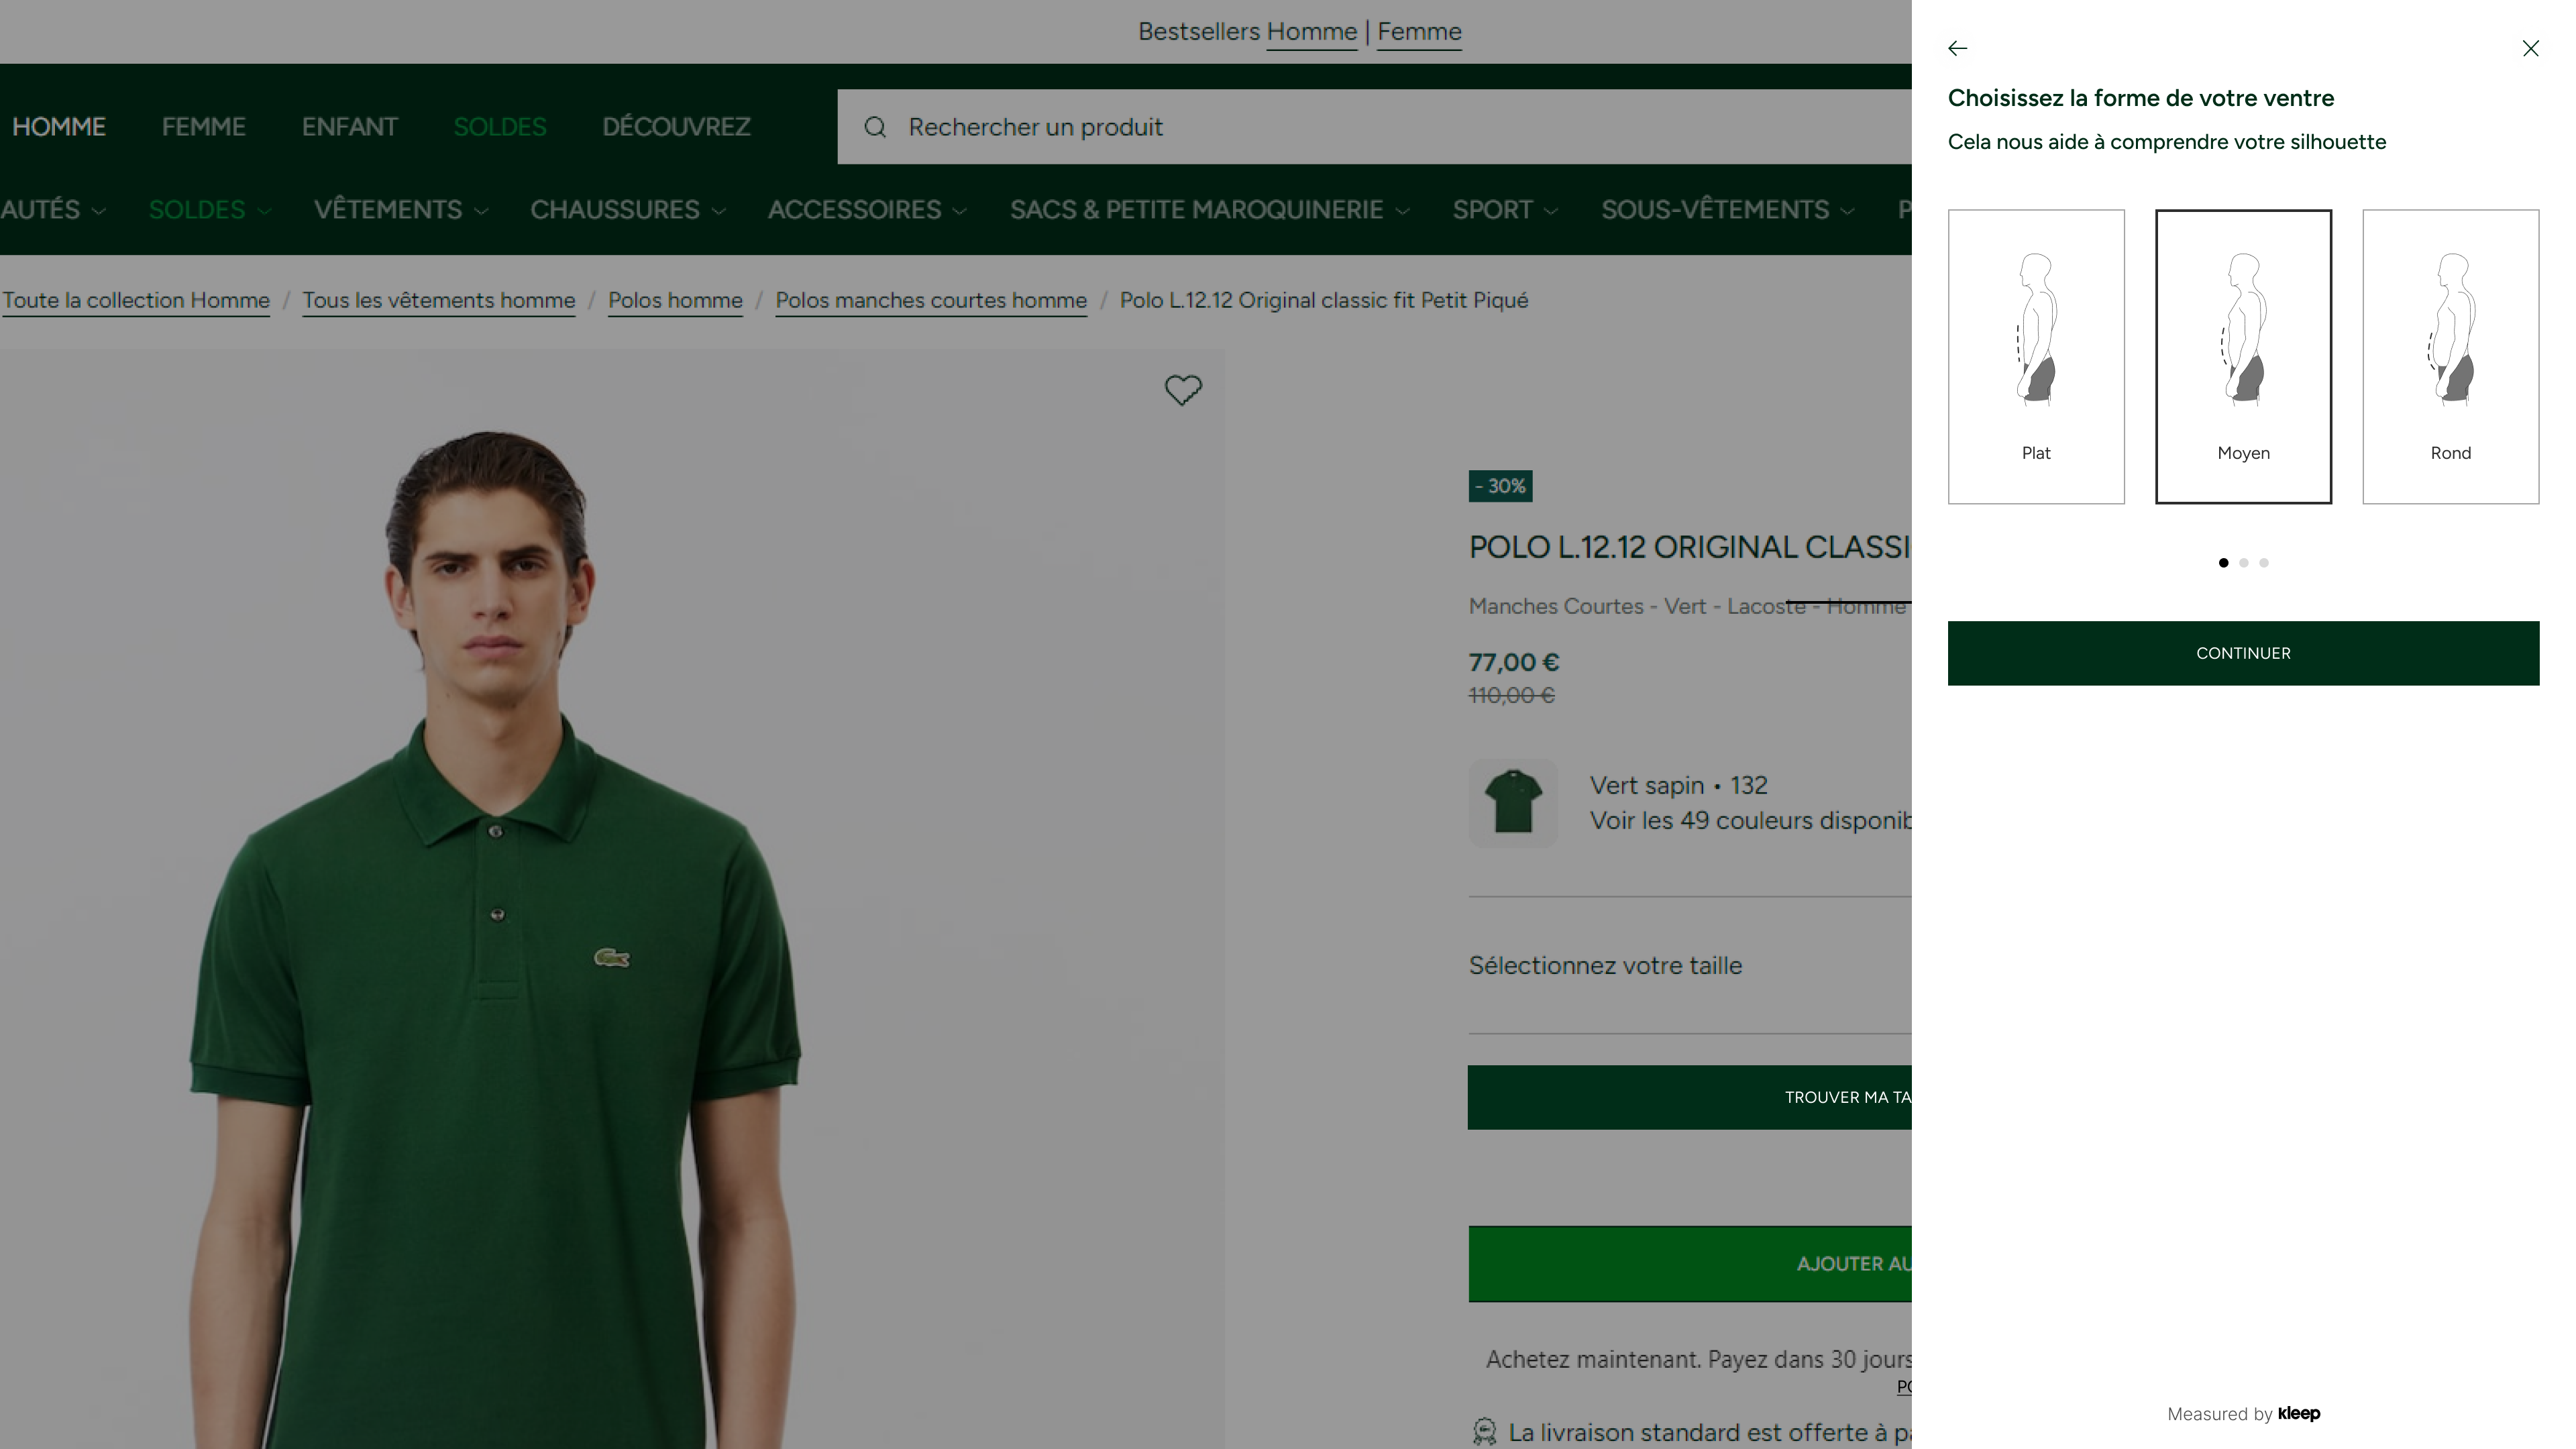The width and height of the screenshot is (2576, 1449).
Task: Click the CONTINUER button
Action: coord(2243,653)
